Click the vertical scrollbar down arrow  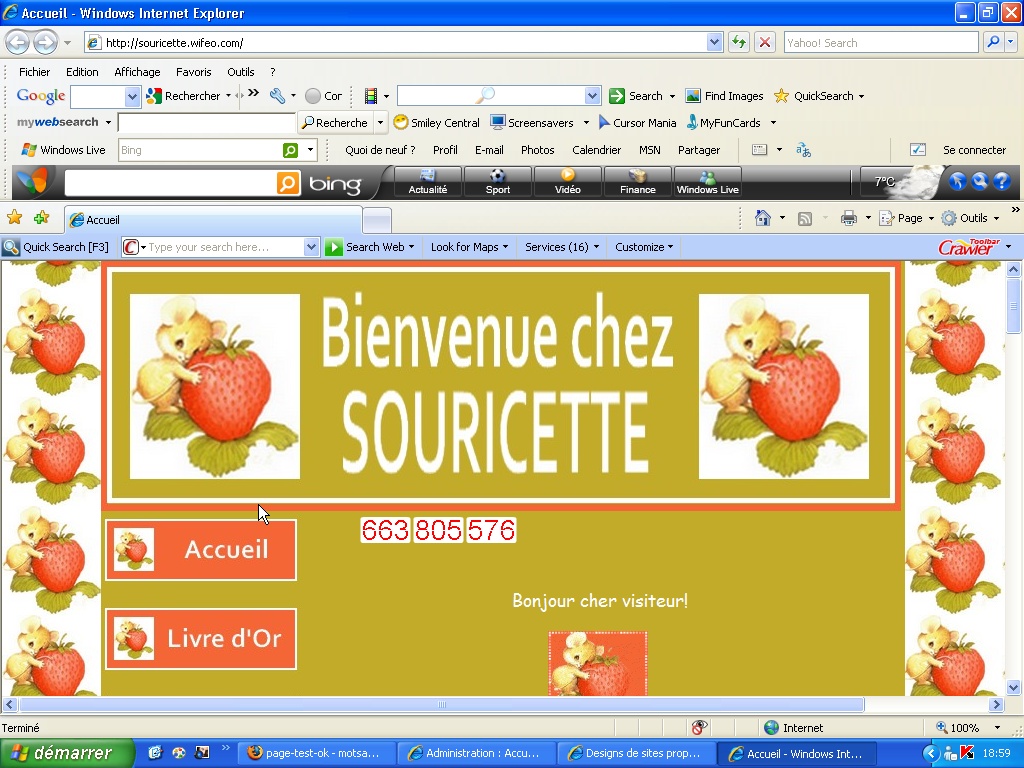1014,687
